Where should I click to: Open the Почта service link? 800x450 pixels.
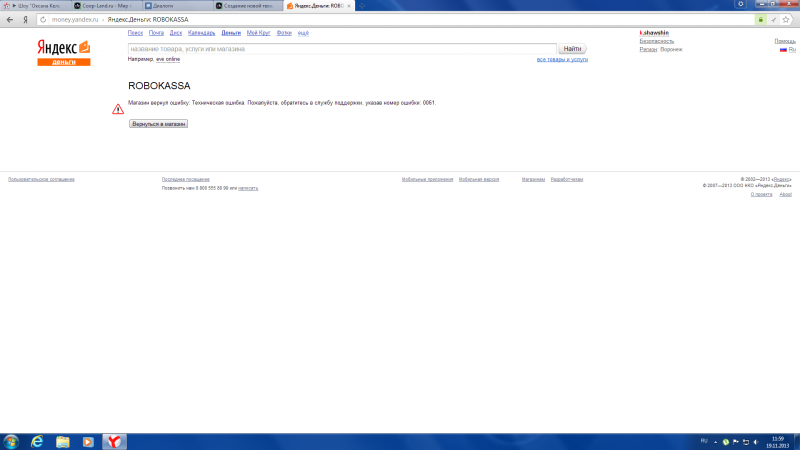click(156, 33)
